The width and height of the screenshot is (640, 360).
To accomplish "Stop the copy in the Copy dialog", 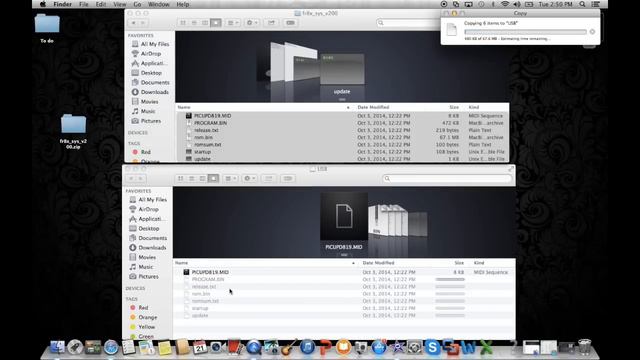I will coord(592,31).
